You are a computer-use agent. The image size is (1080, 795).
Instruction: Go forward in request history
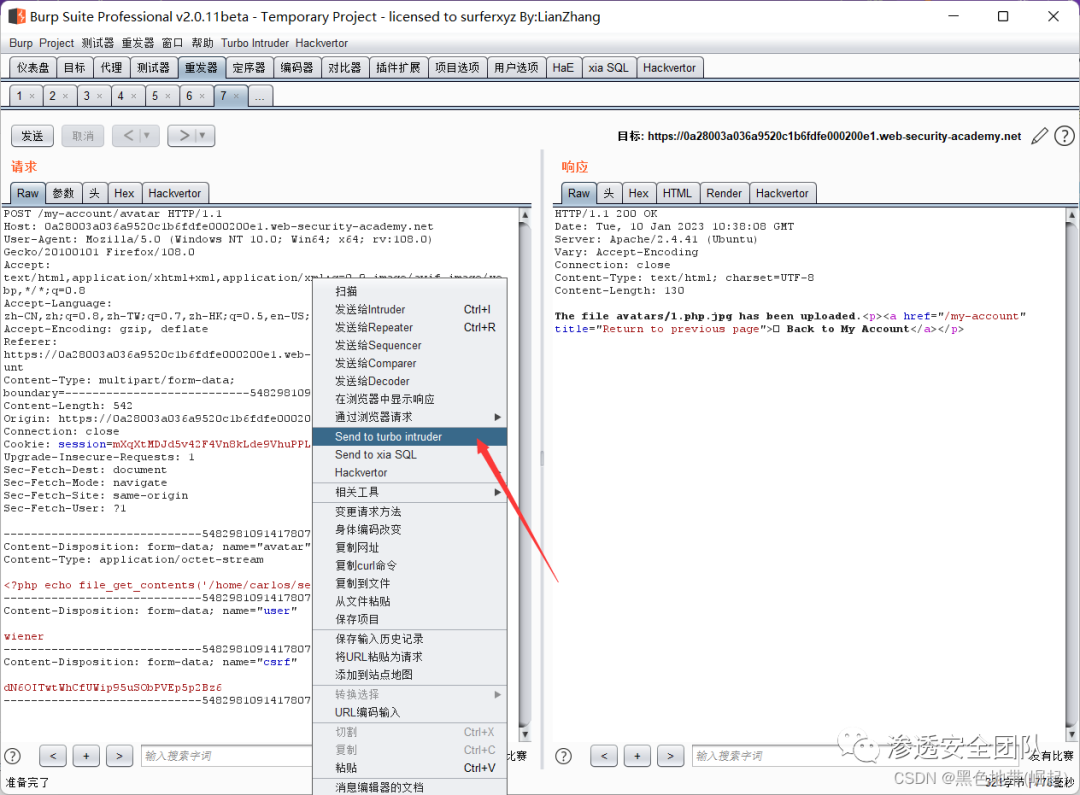click(x=184, y=136)
